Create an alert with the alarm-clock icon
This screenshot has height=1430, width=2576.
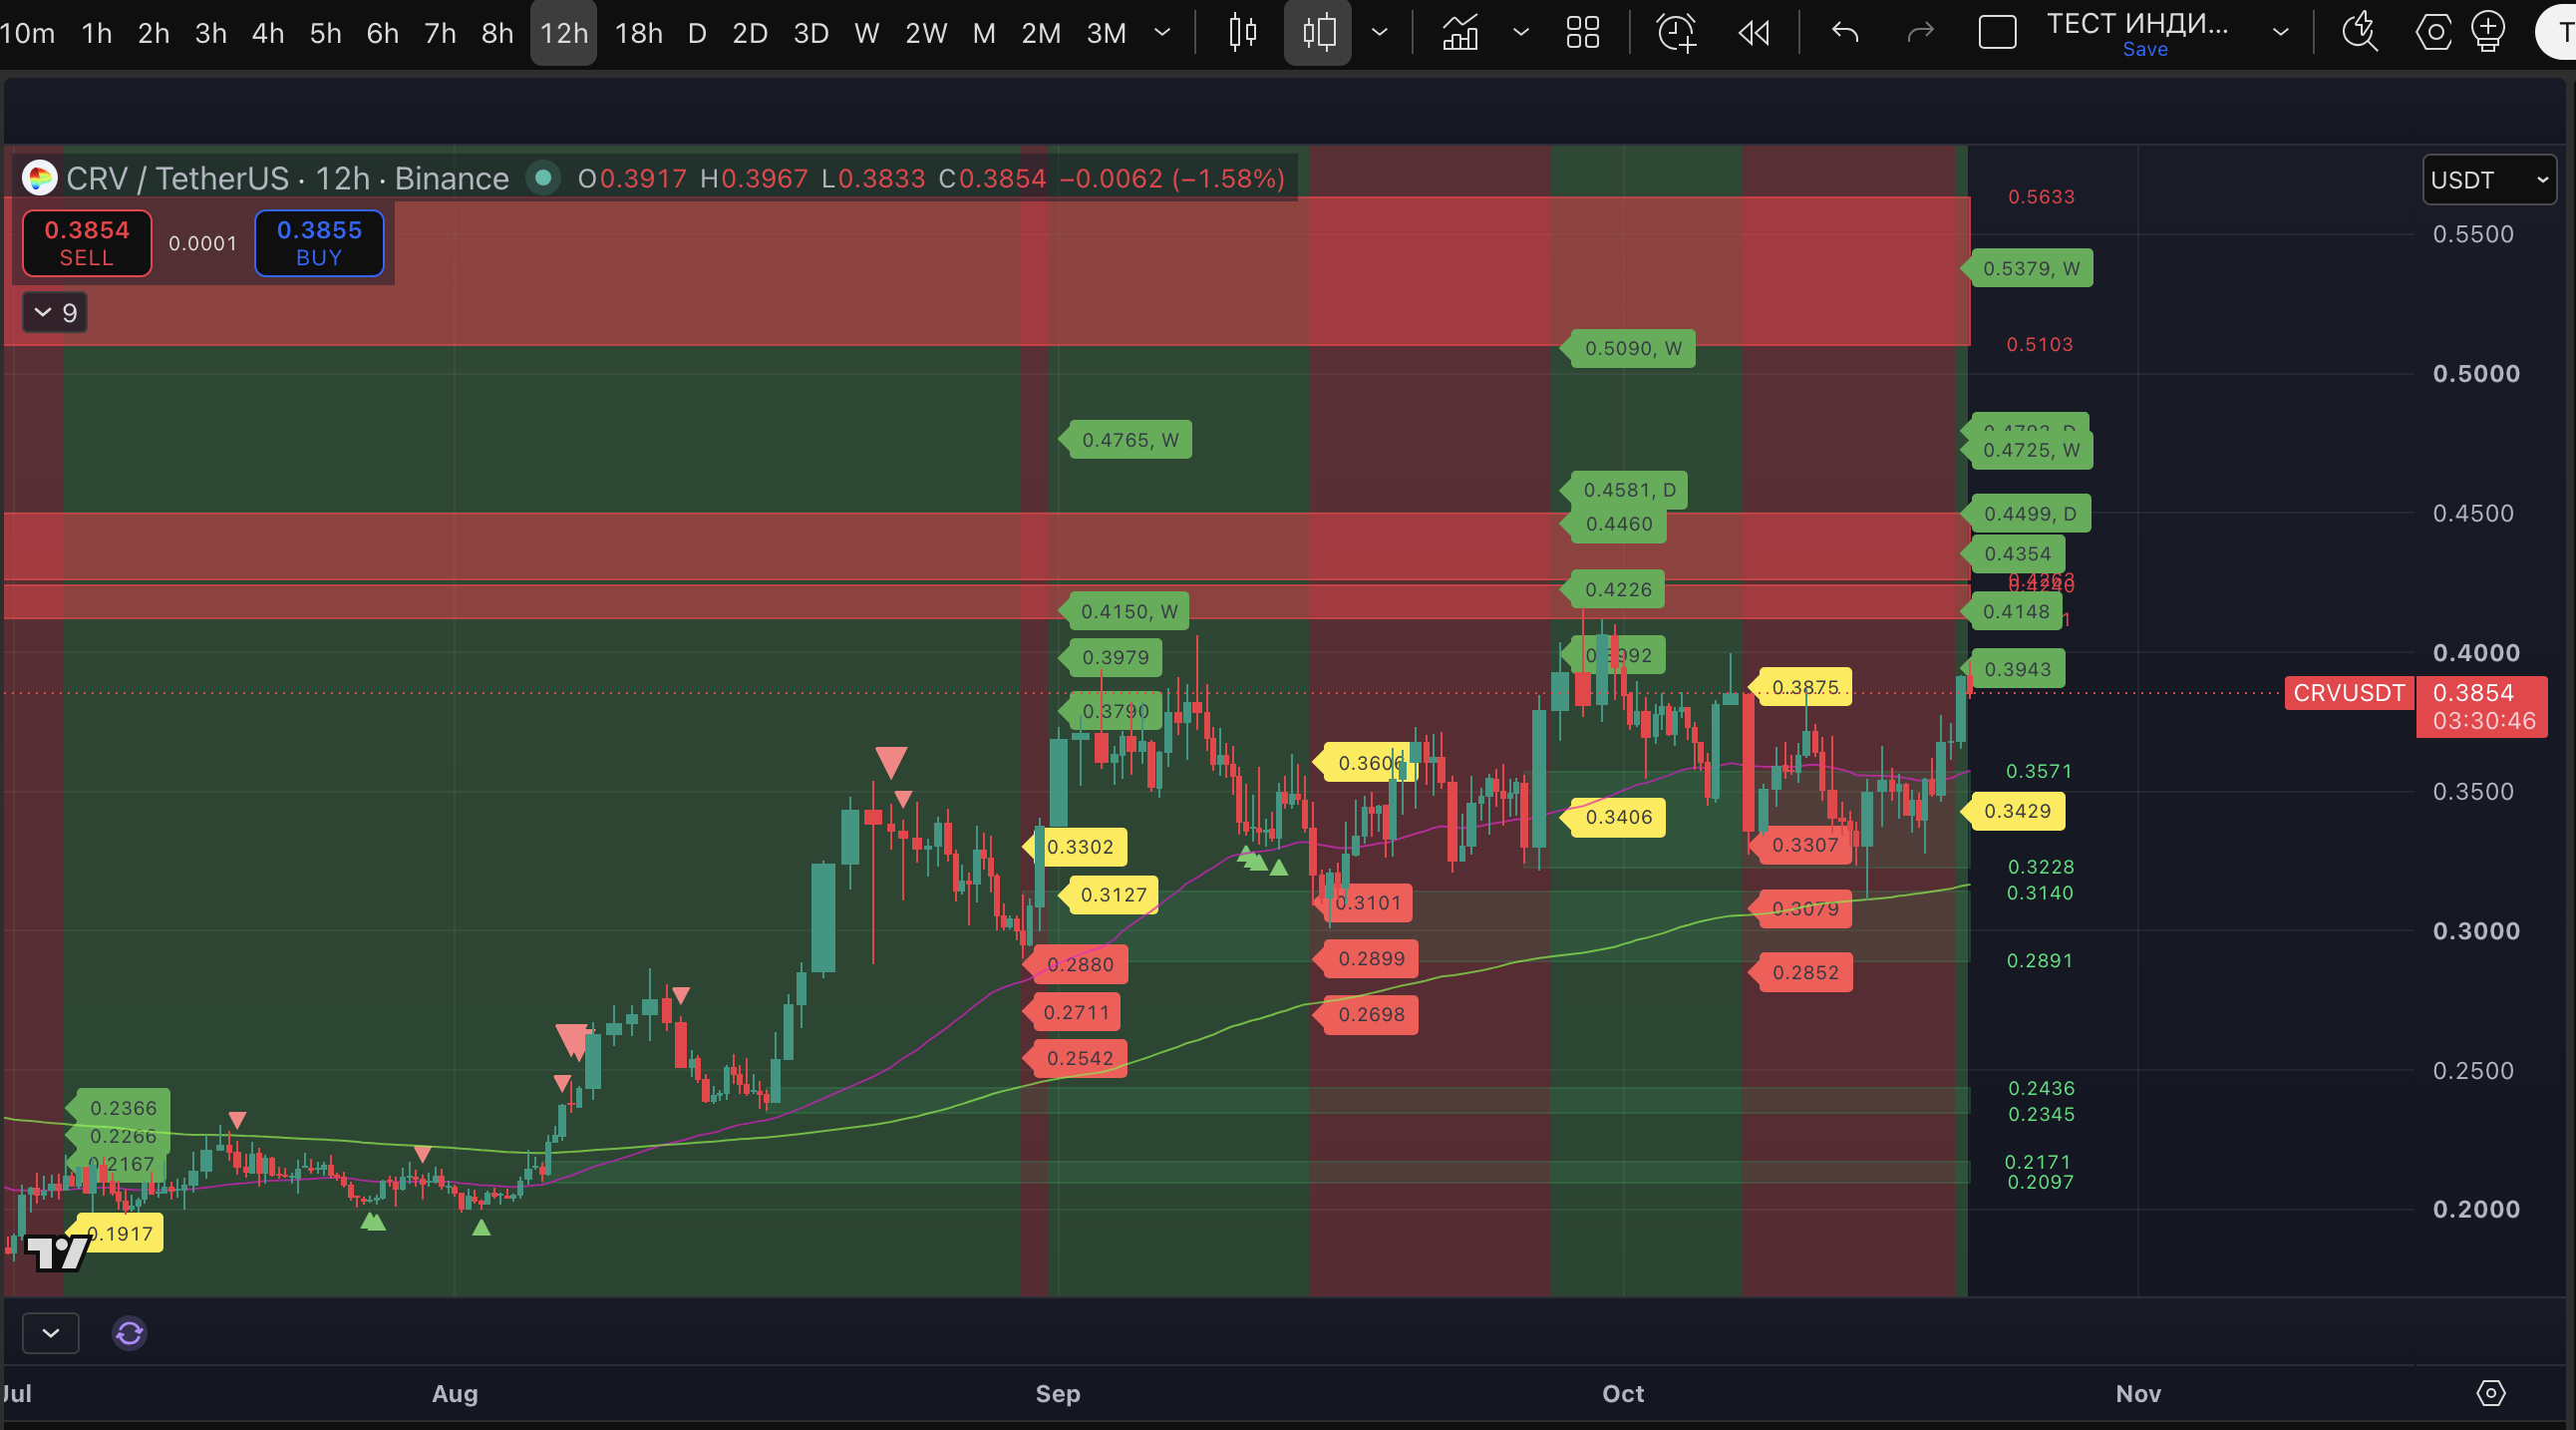tap(1676, 33)
